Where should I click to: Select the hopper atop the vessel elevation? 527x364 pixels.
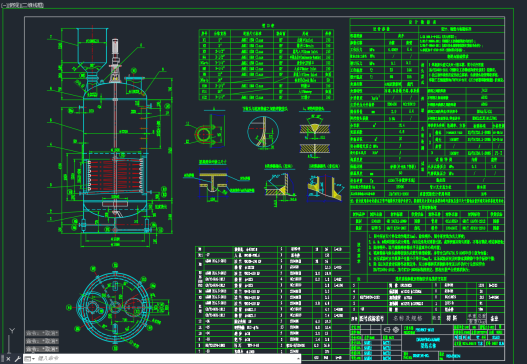(92, 50)
